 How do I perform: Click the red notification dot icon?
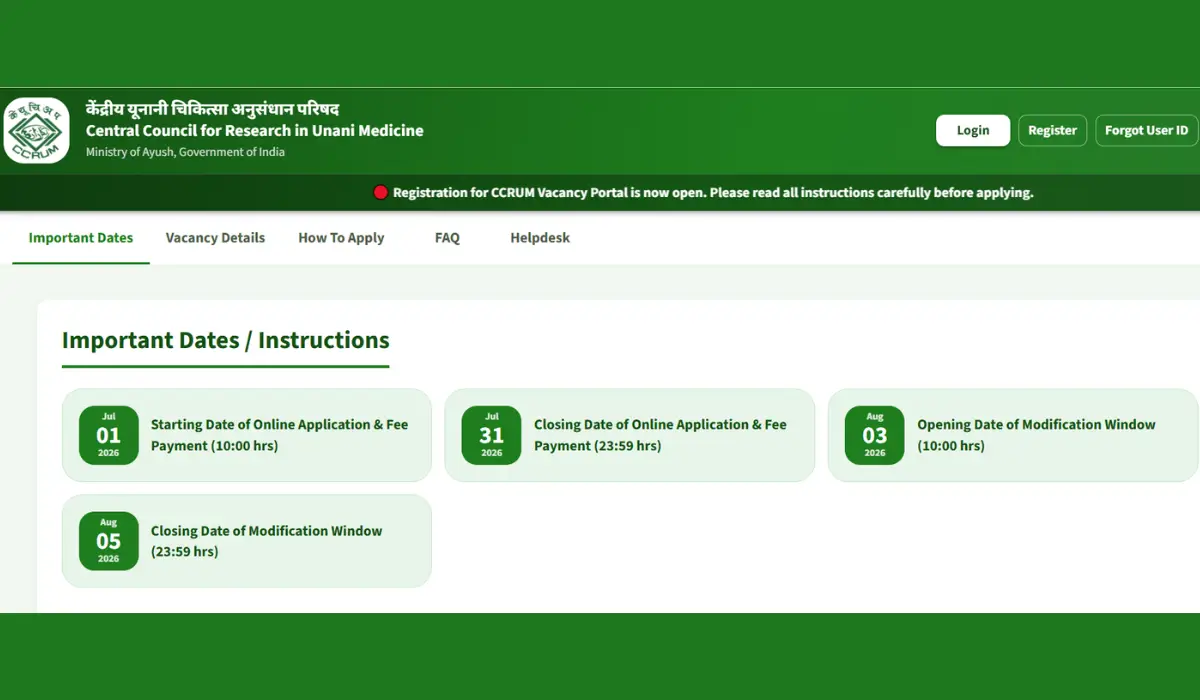[380, 193]
